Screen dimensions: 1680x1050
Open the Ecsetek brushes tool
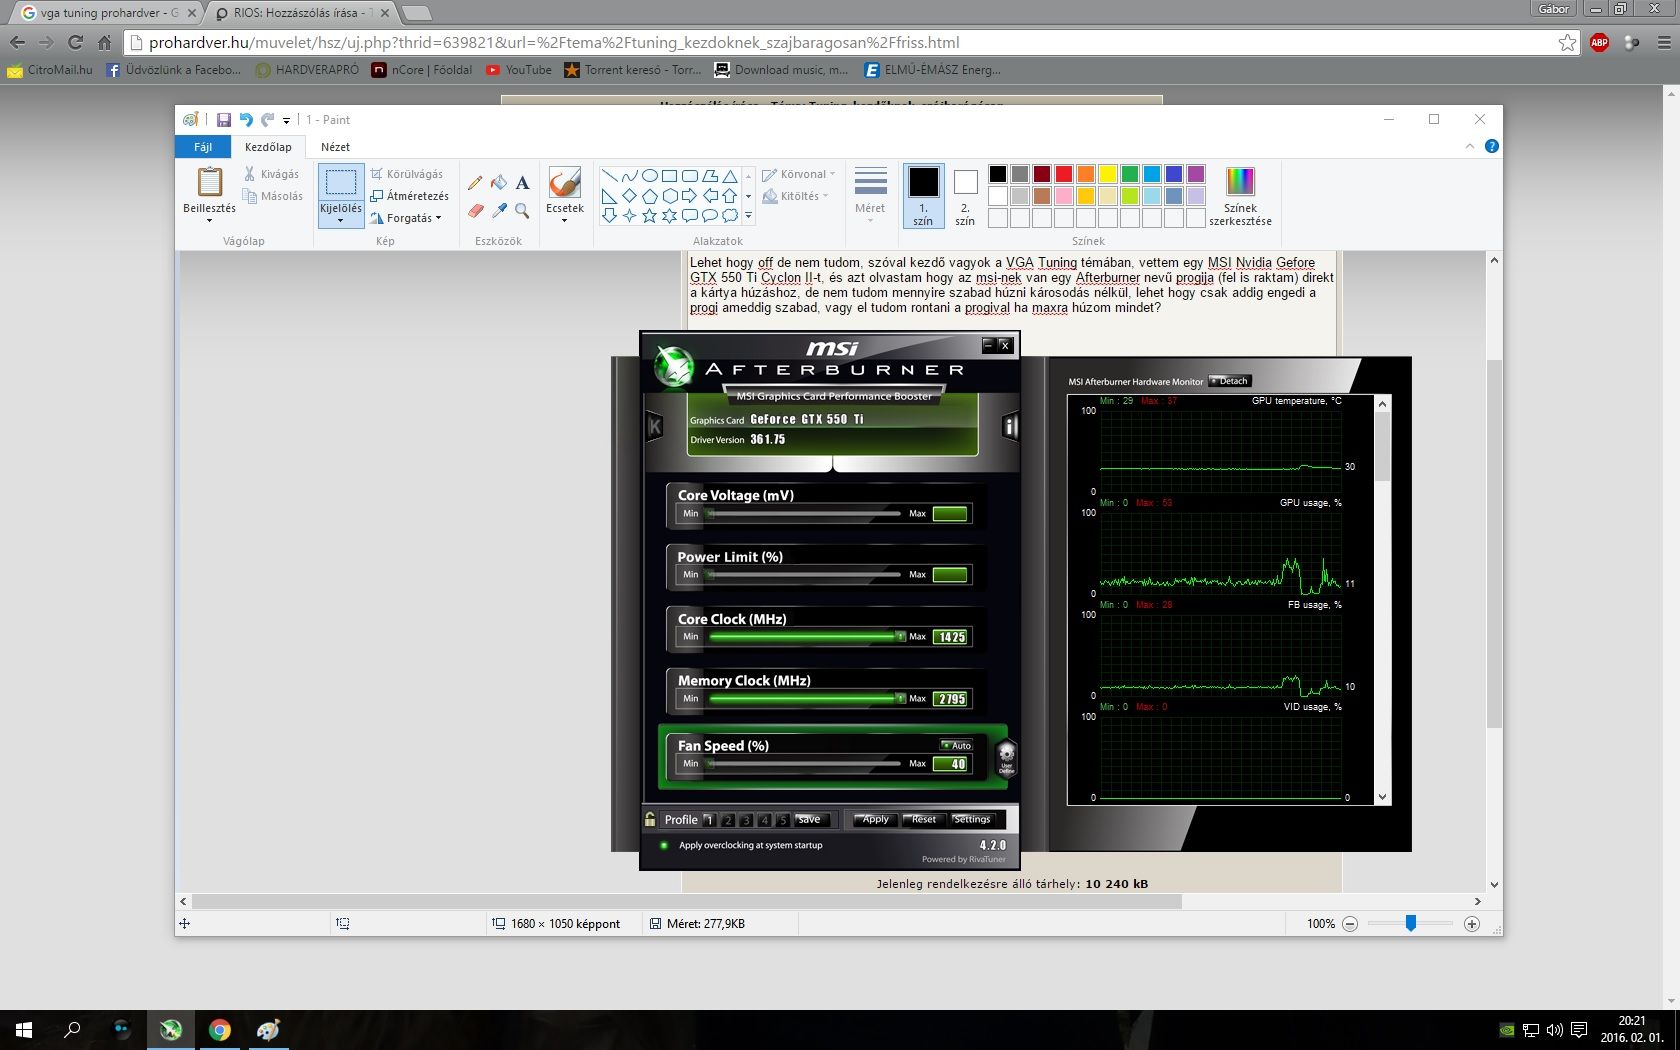tap(565, 183)
